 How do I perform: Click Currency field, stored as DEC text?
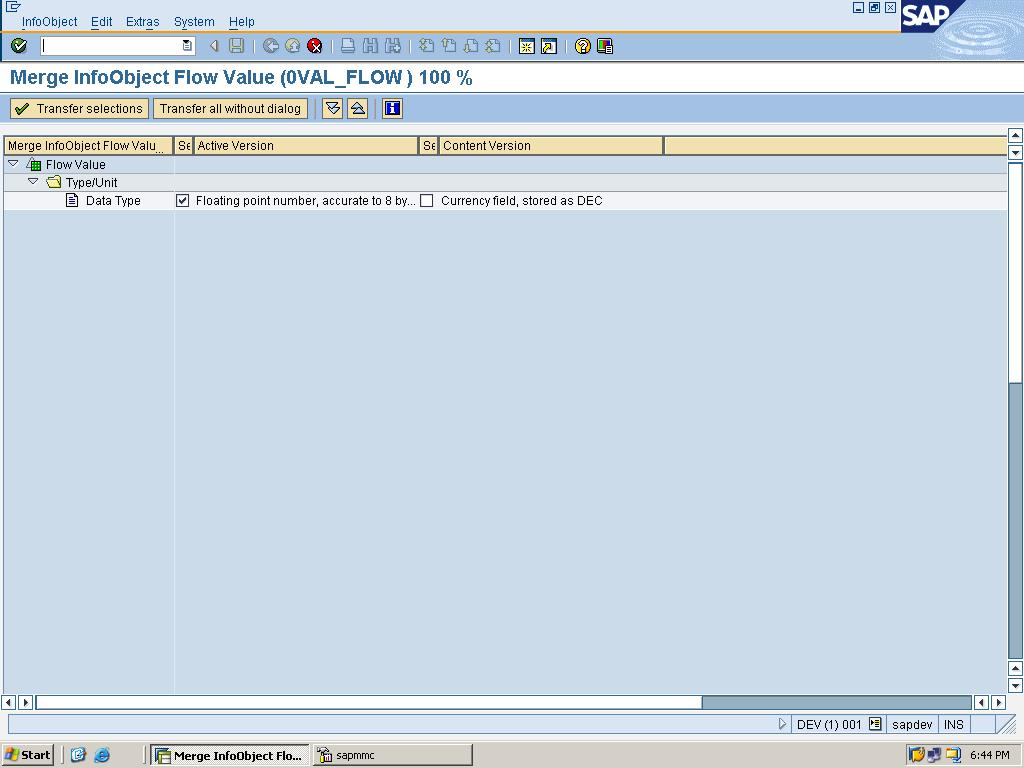point(521,200)
